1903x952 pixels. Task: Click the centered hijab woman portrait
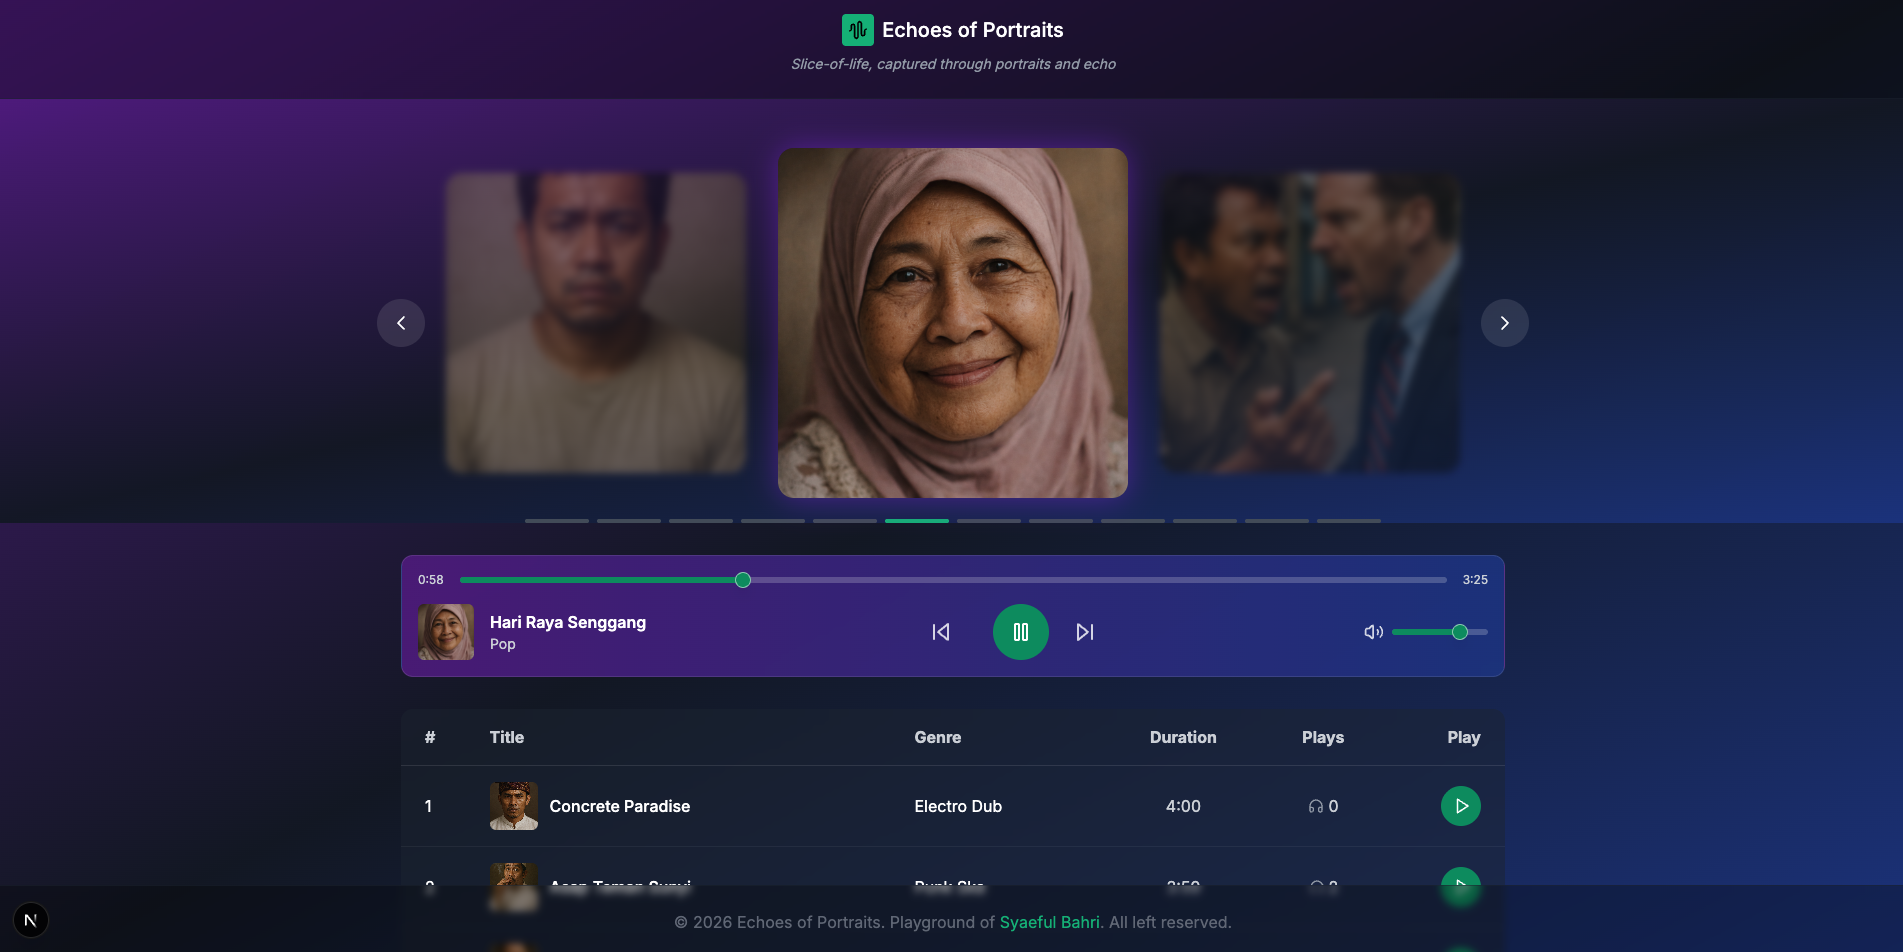click(952, 322)
